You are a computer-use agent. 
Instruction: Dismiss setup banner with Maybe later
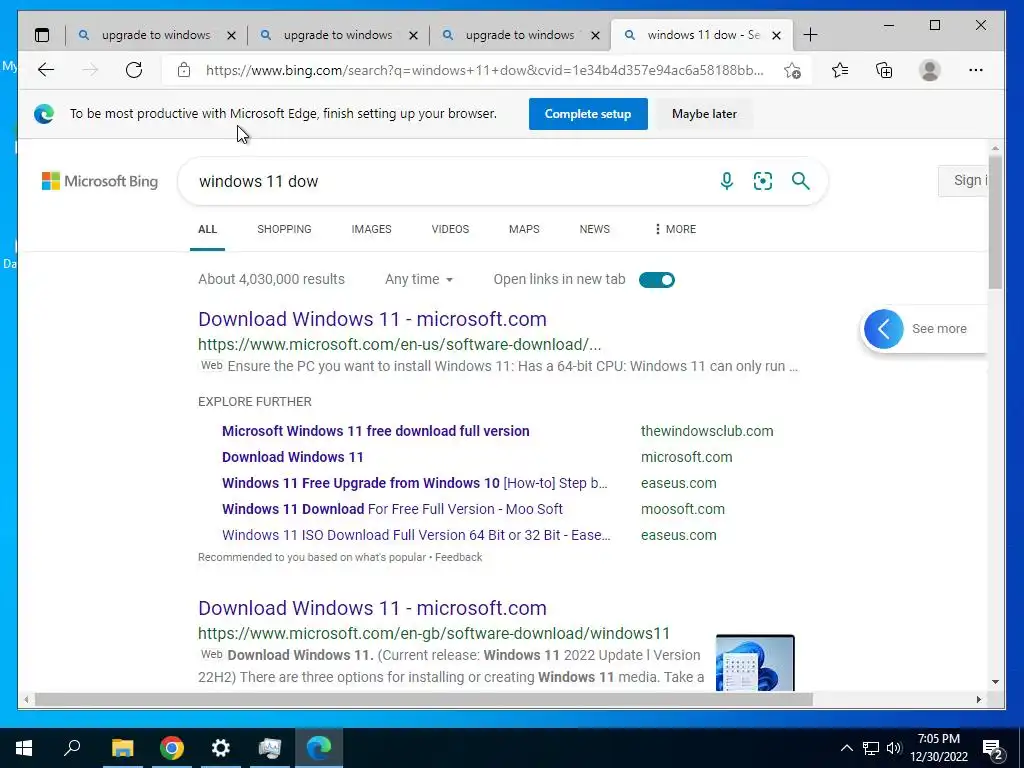[x=704, y=114]
